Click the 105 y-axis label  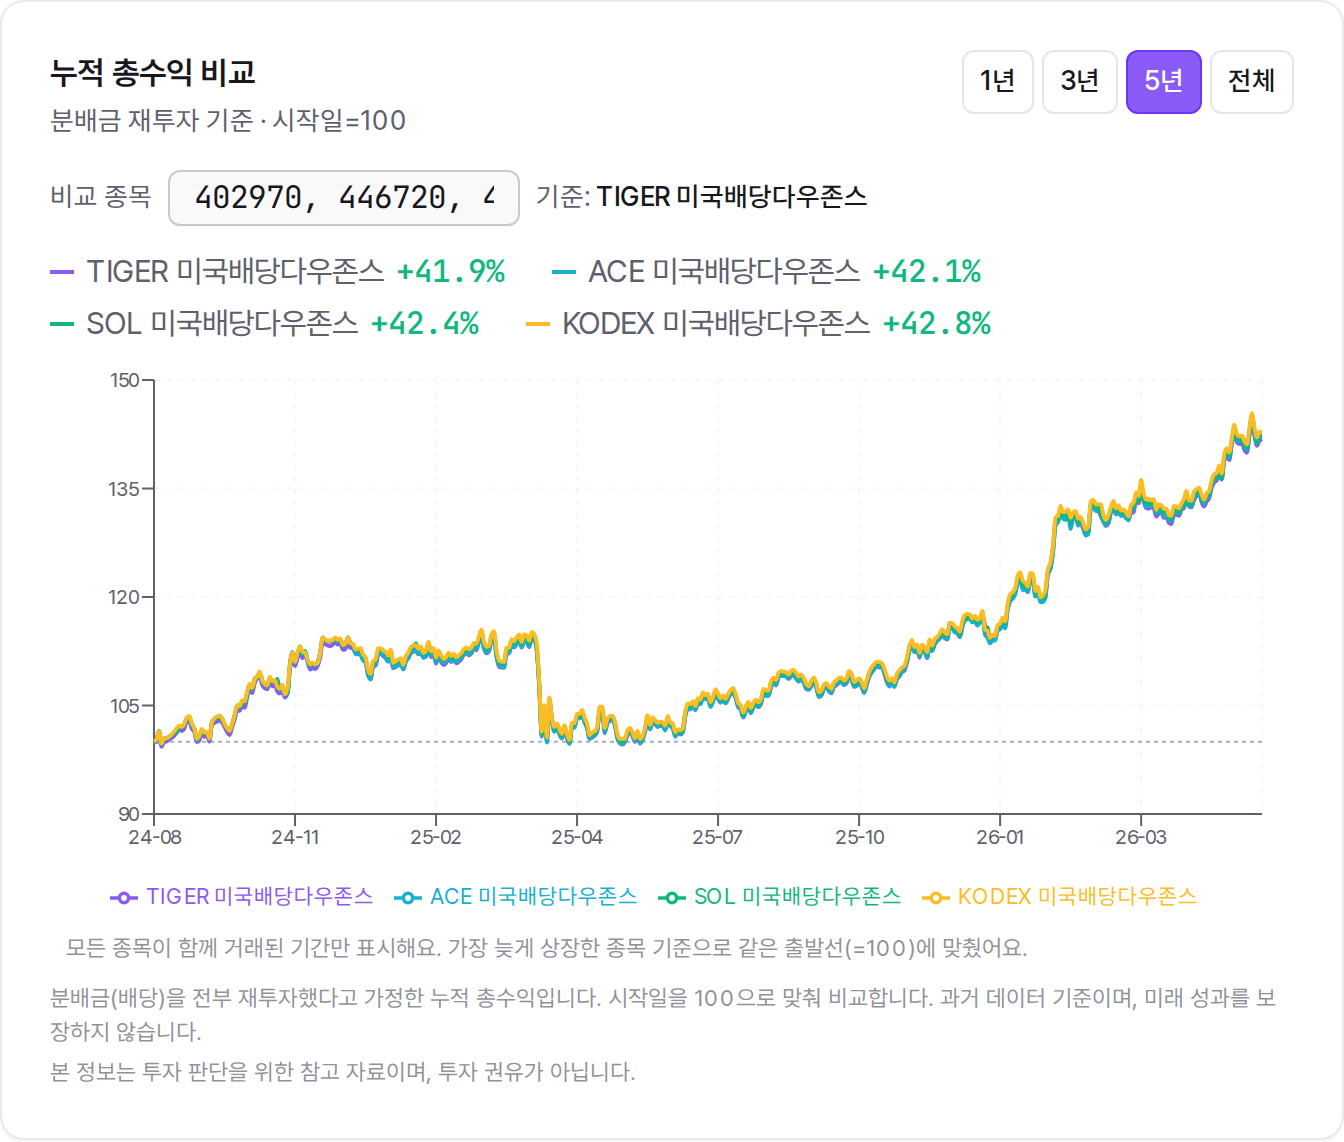tap(125, 706)
